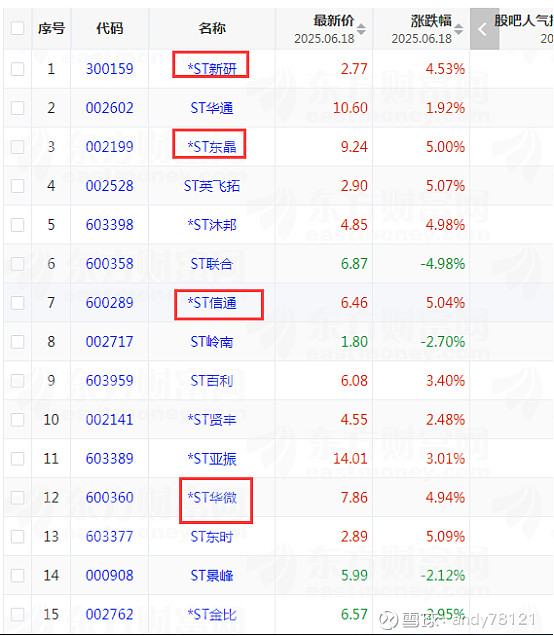This screenshot has width=554, height=636.
Task: Check the box for row 1 *ST新研
Action: pos(17,69)
